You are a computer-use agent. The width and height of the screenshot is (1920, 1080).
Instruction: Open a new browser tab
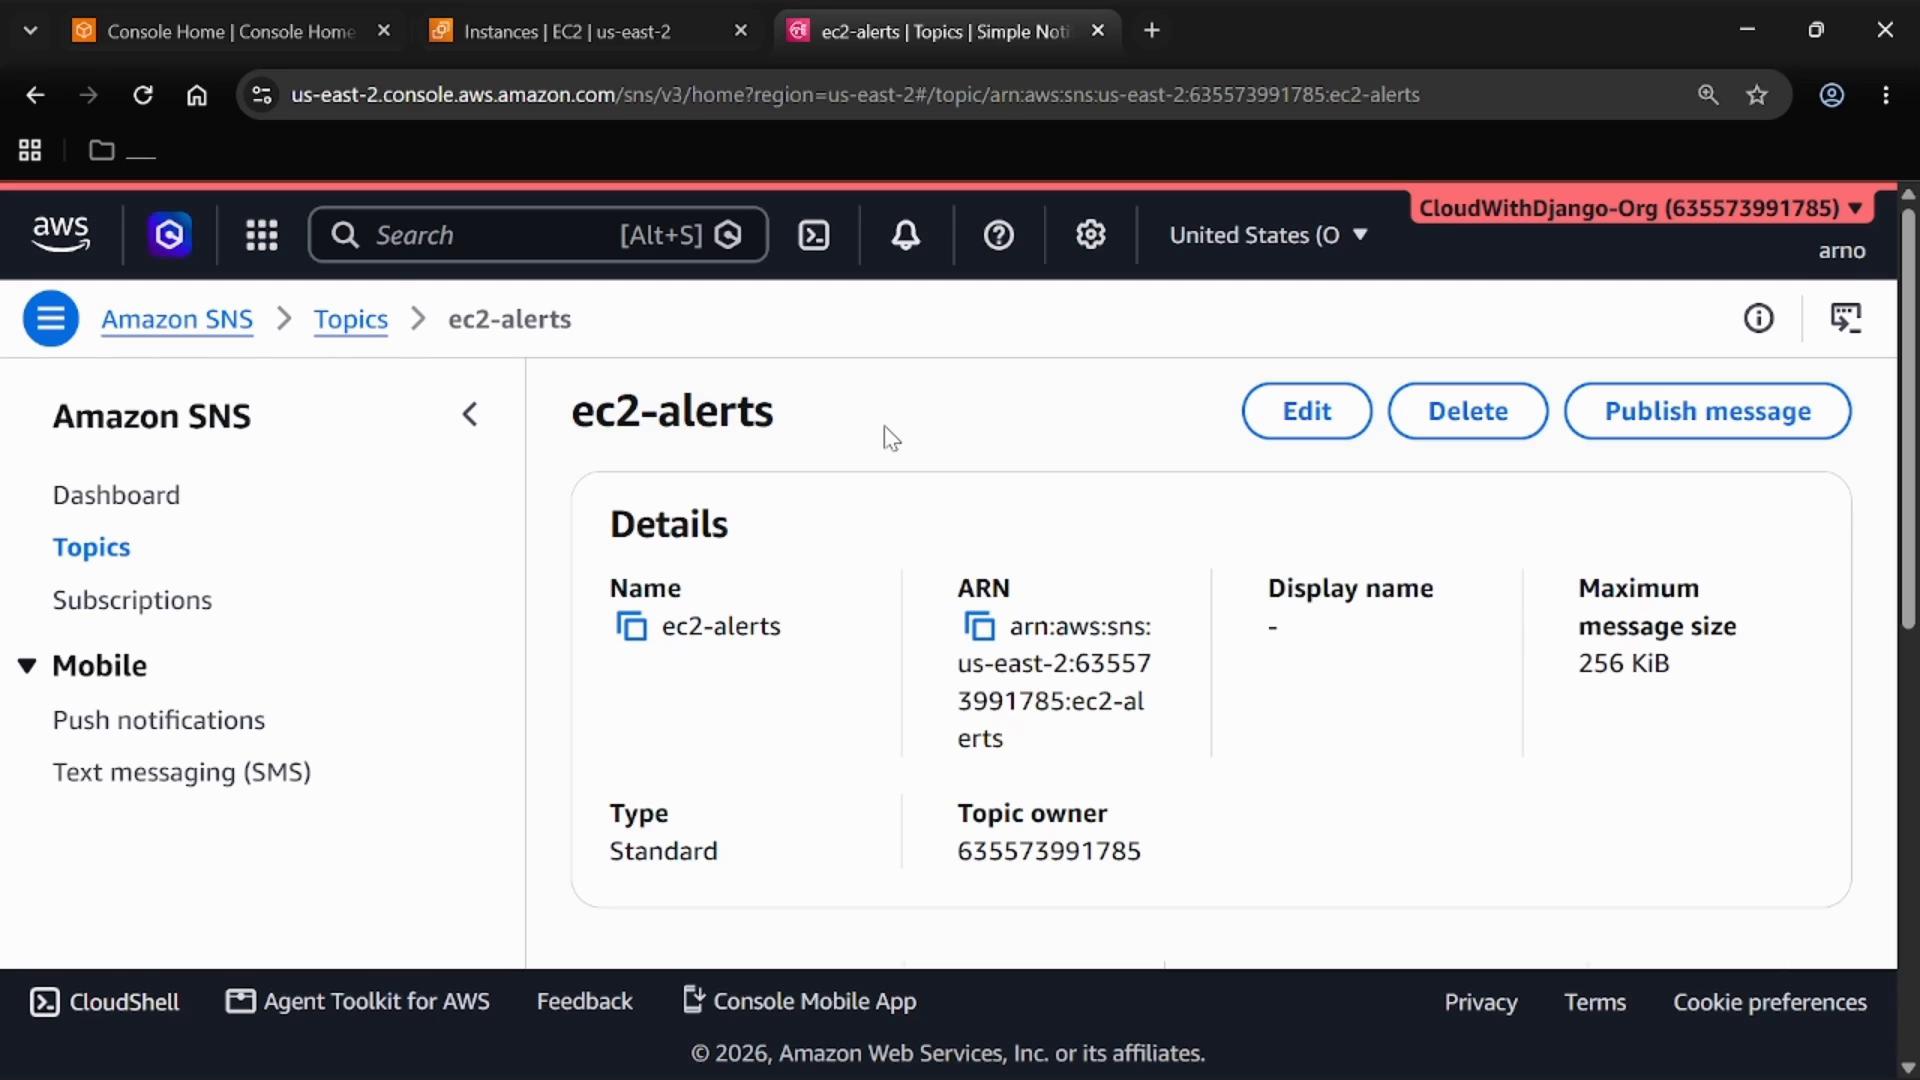(1152, 31)
